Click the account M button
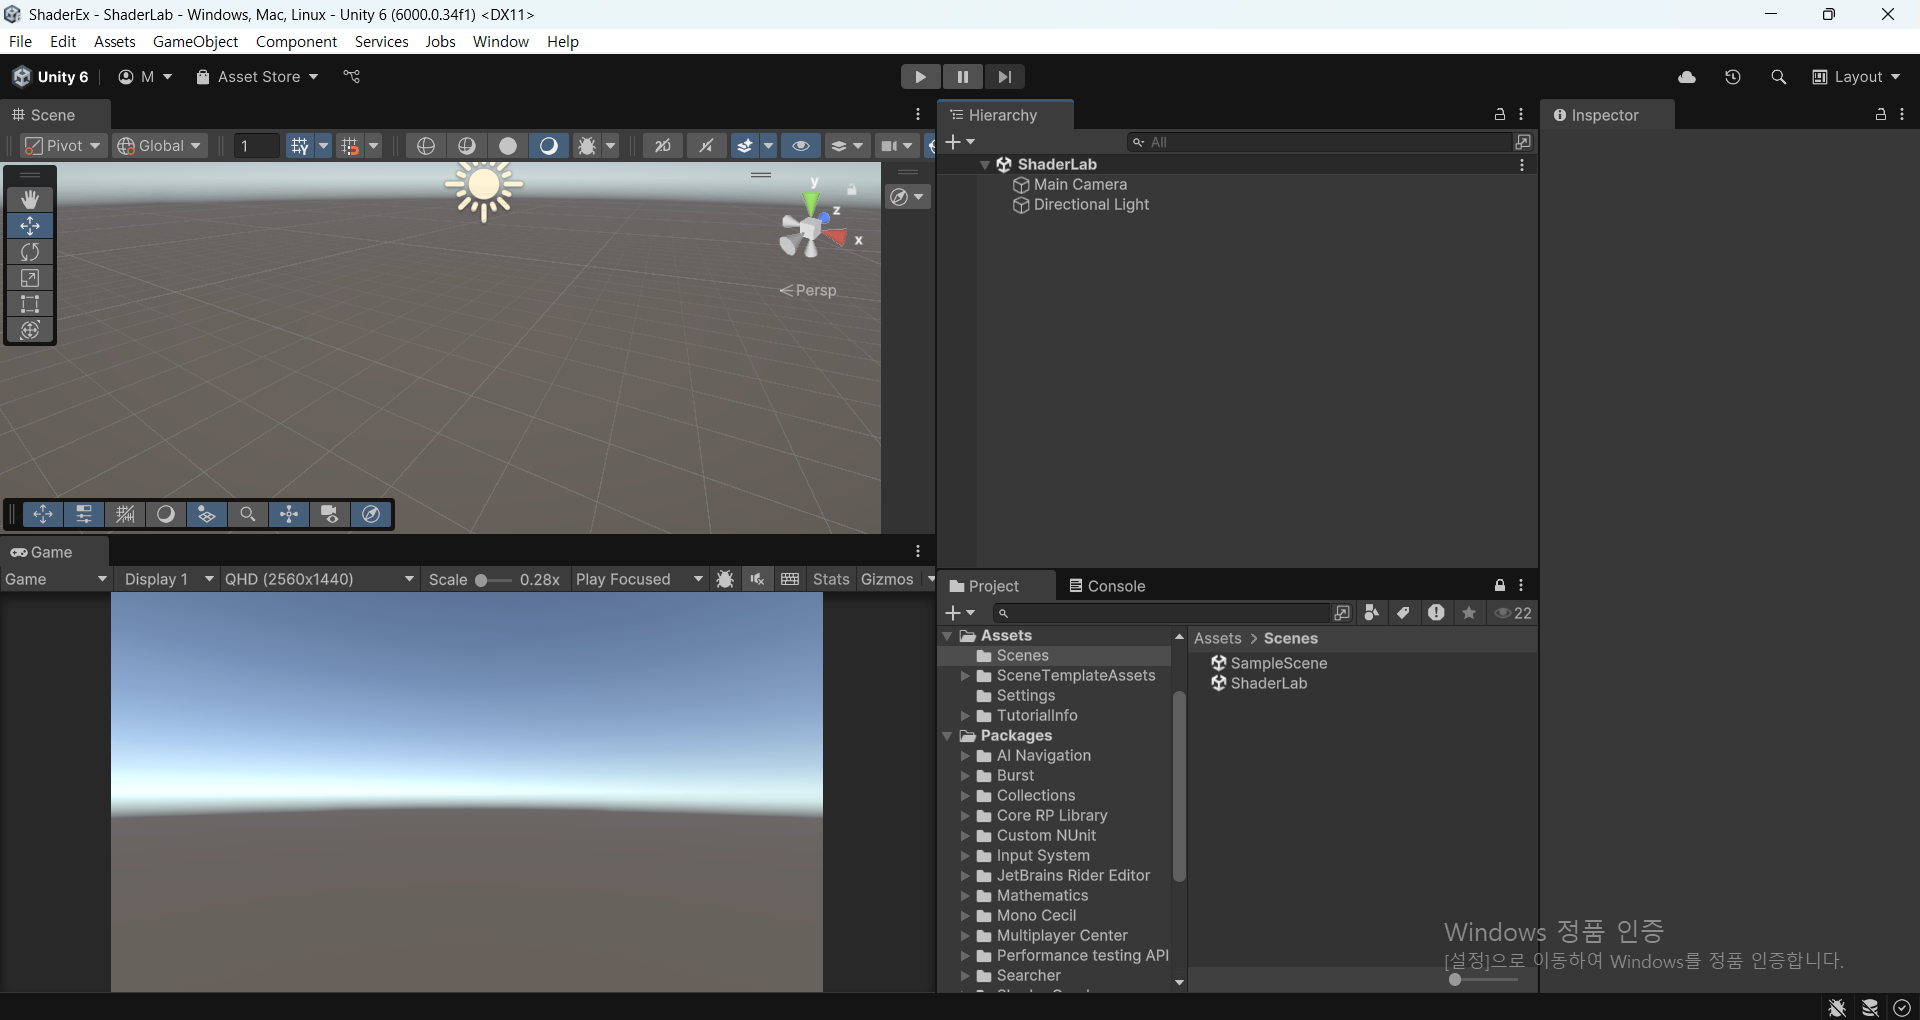This screenshot has height=1020, width=1920. (x=145, y=77)
